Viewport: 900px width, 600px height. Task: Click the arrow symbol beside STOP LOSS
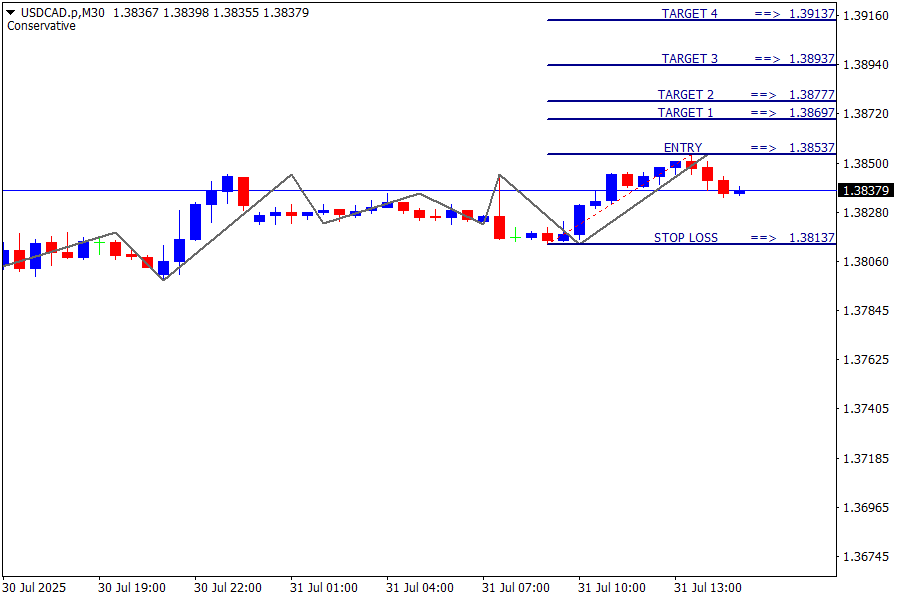[763, 238]
